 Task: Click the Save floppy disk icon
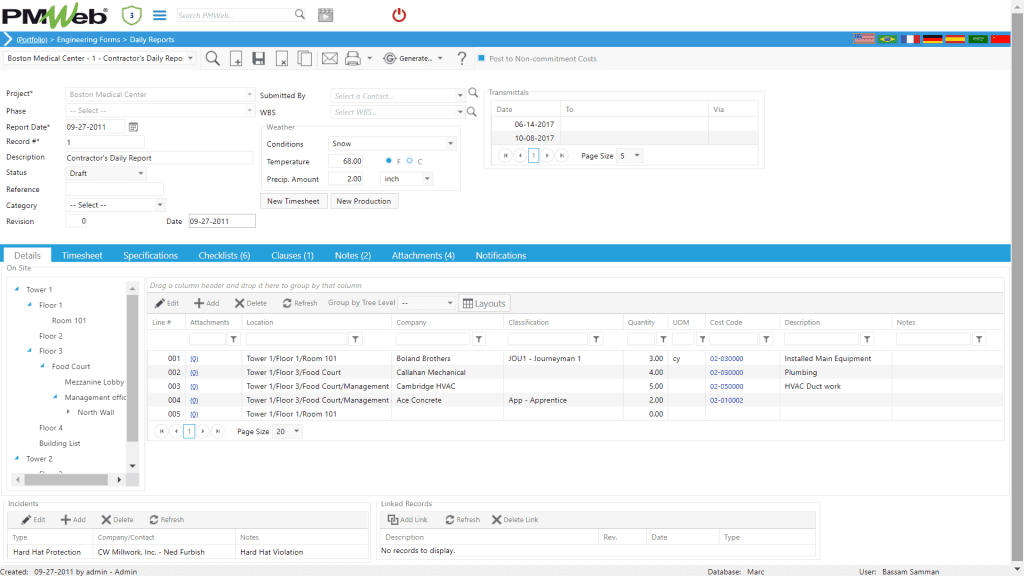click(x=259, y=59)
